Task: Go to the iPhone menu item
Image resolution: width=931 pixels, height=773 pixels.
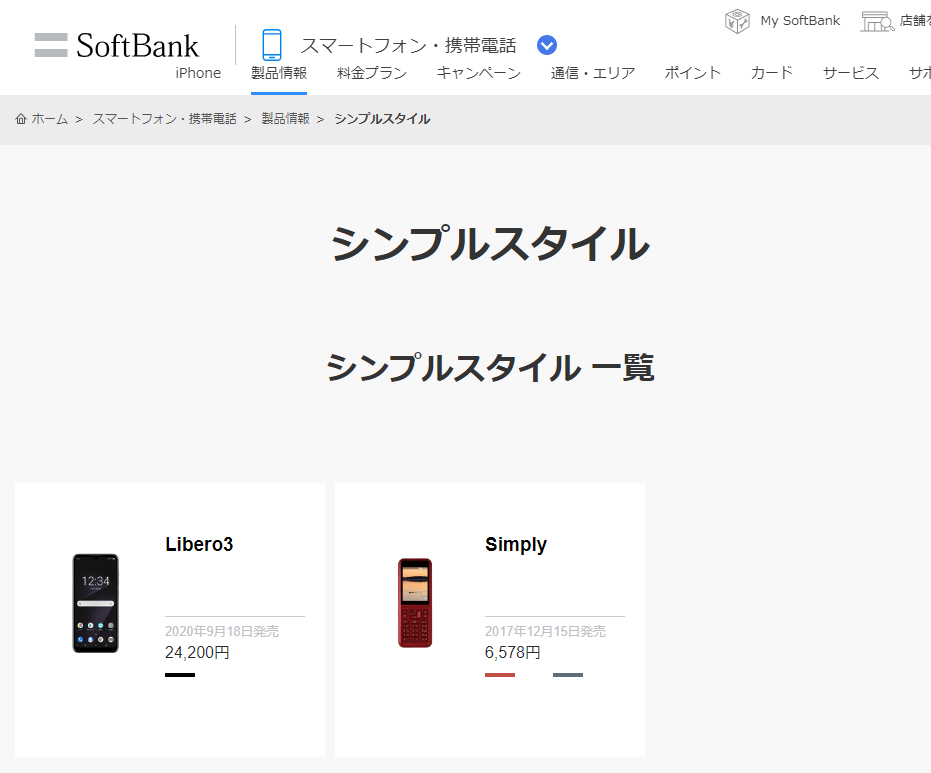Action: coord(198,73)
